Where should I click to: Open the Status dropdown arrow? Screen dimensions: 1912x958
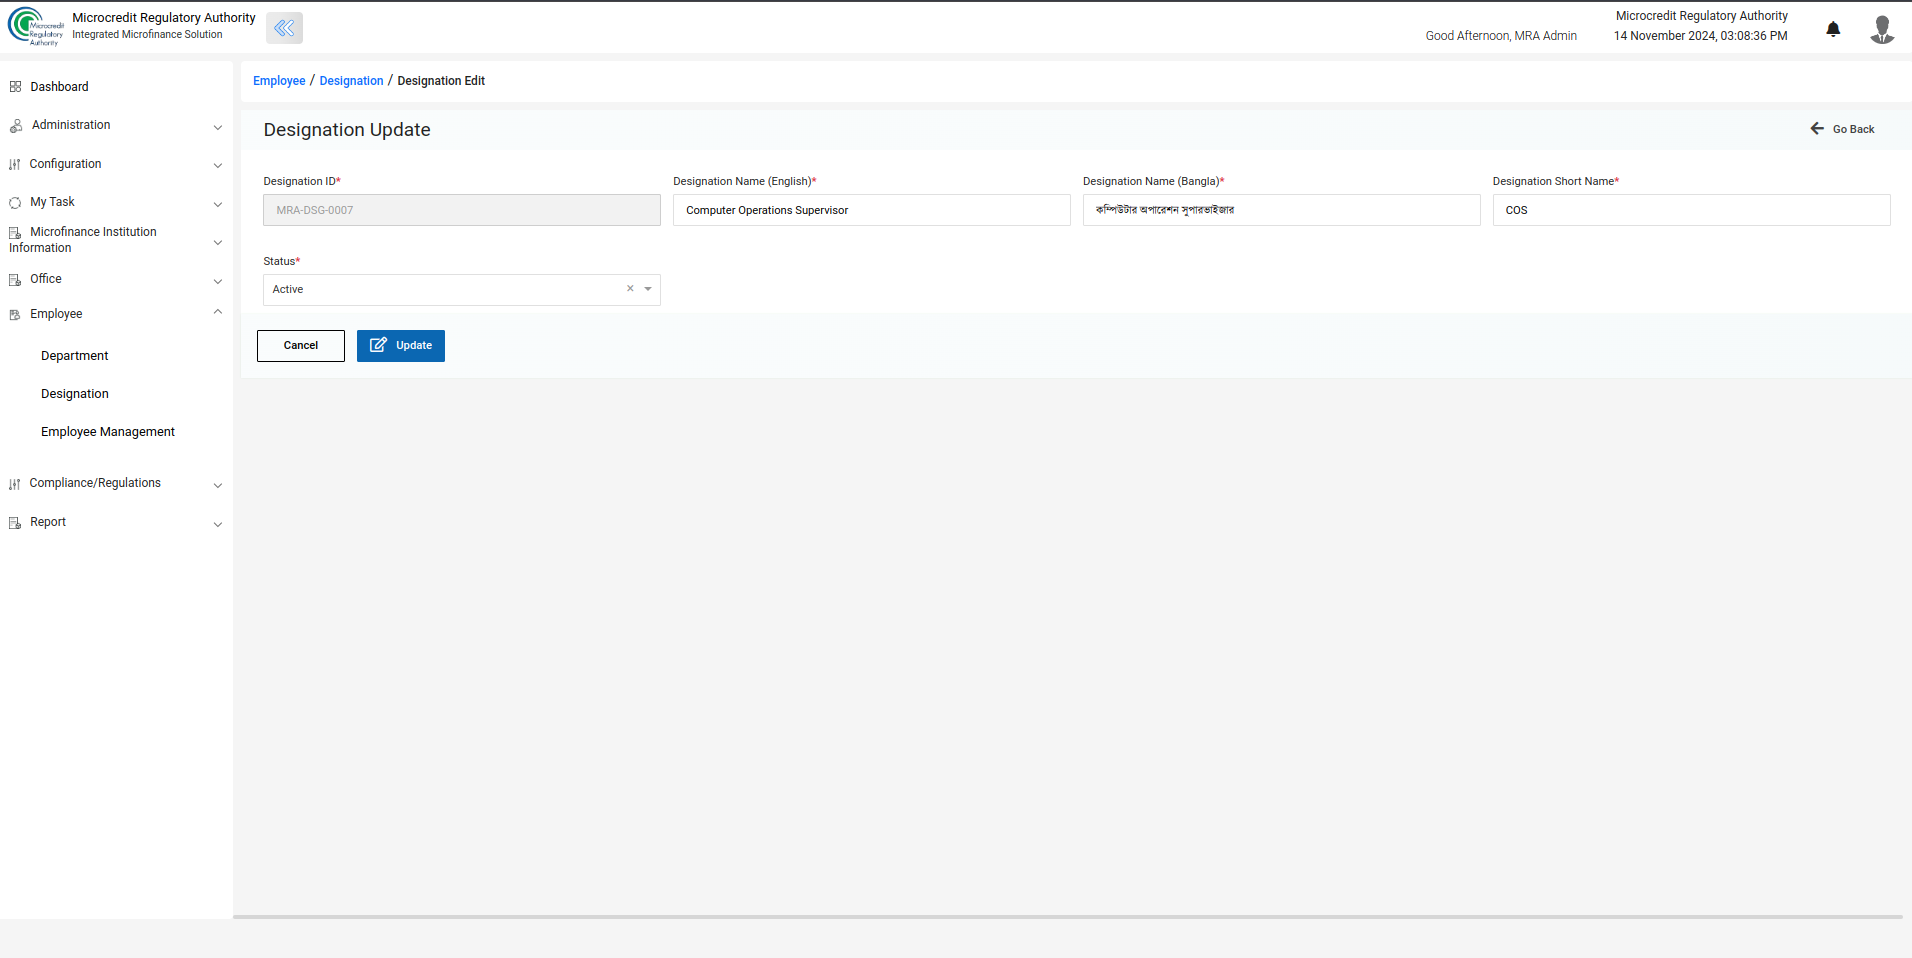coord(648,289)
